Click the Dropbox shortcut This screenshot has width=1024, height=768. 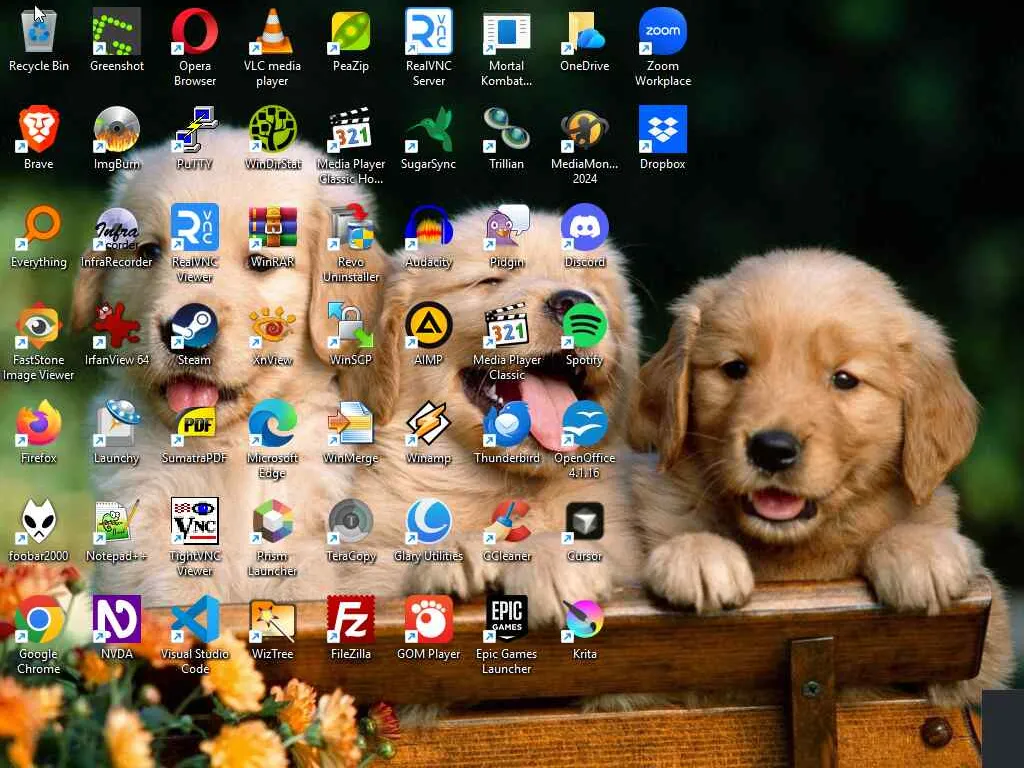(x=663, y=129)
